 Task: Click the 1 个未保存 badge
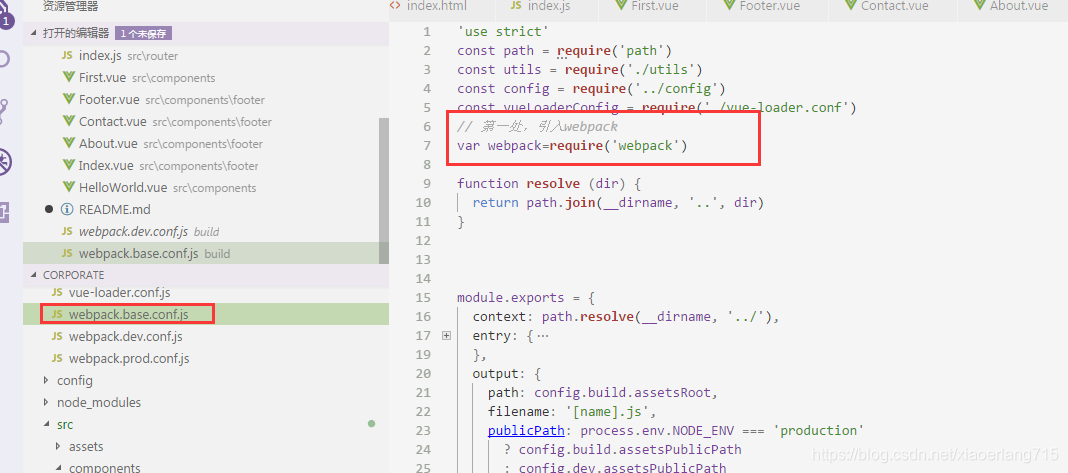point(142,33)
